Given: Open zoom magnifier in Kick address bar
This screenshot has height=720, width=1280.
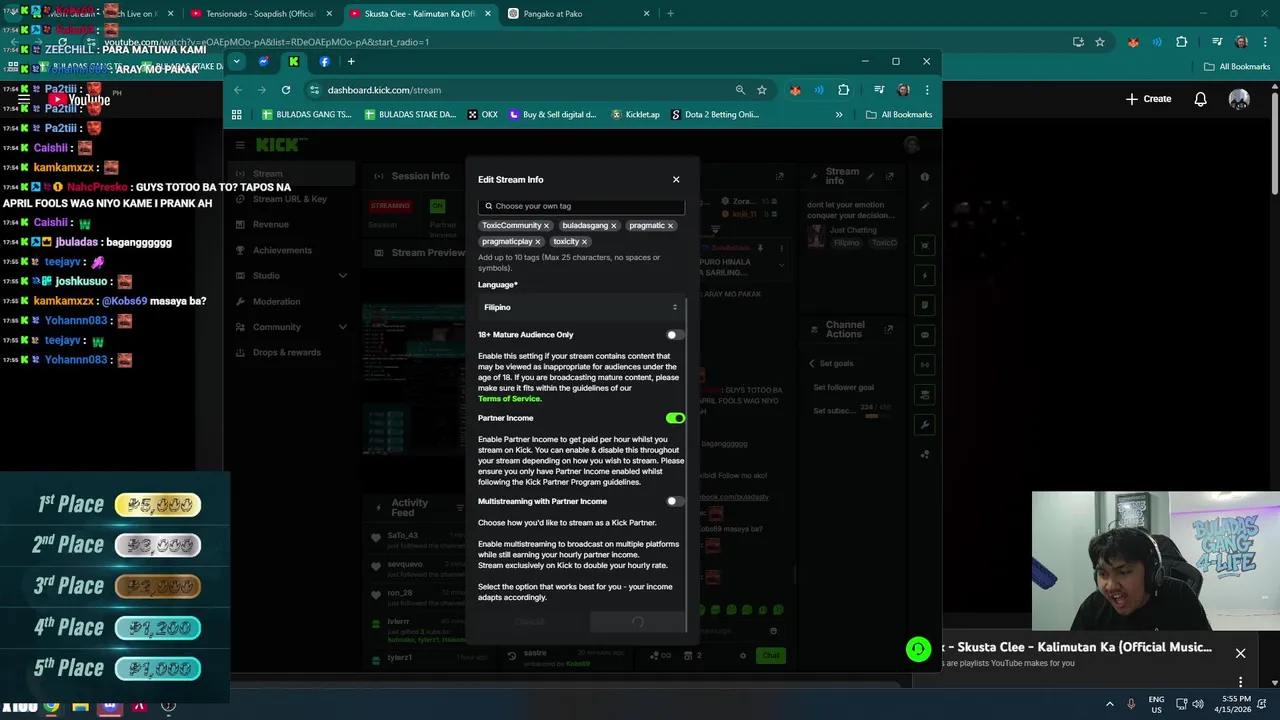Looking at the screenshot, I should [x=740, y=90].
